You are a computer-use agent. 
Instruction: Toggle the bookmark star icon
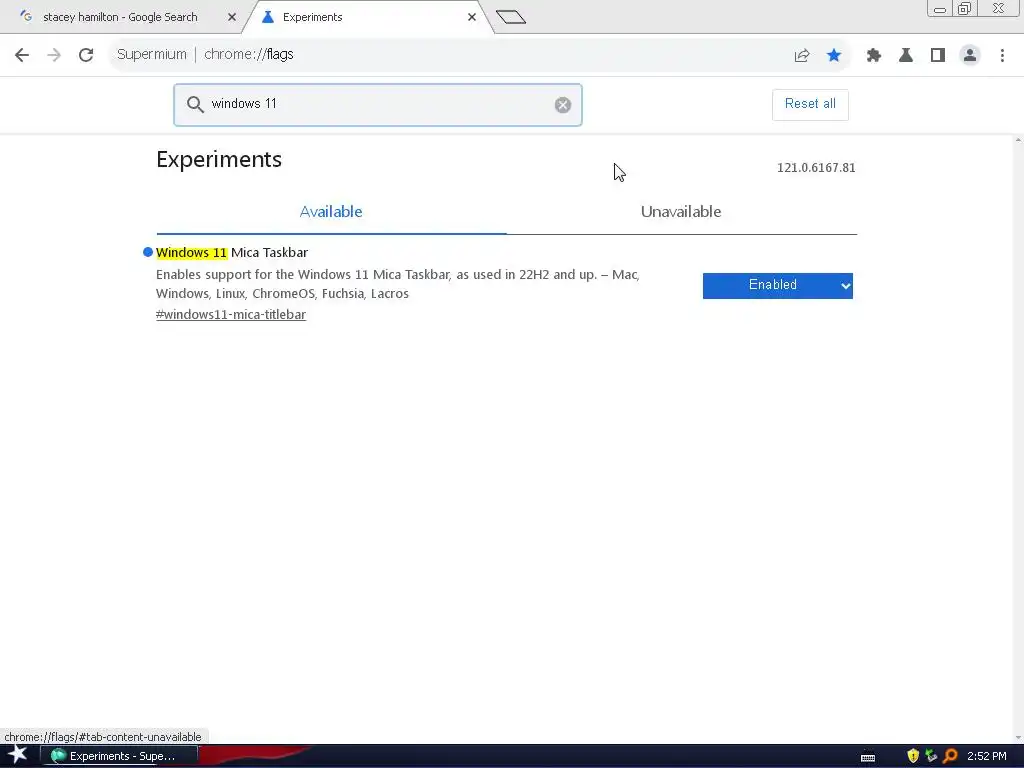(834, 56)
